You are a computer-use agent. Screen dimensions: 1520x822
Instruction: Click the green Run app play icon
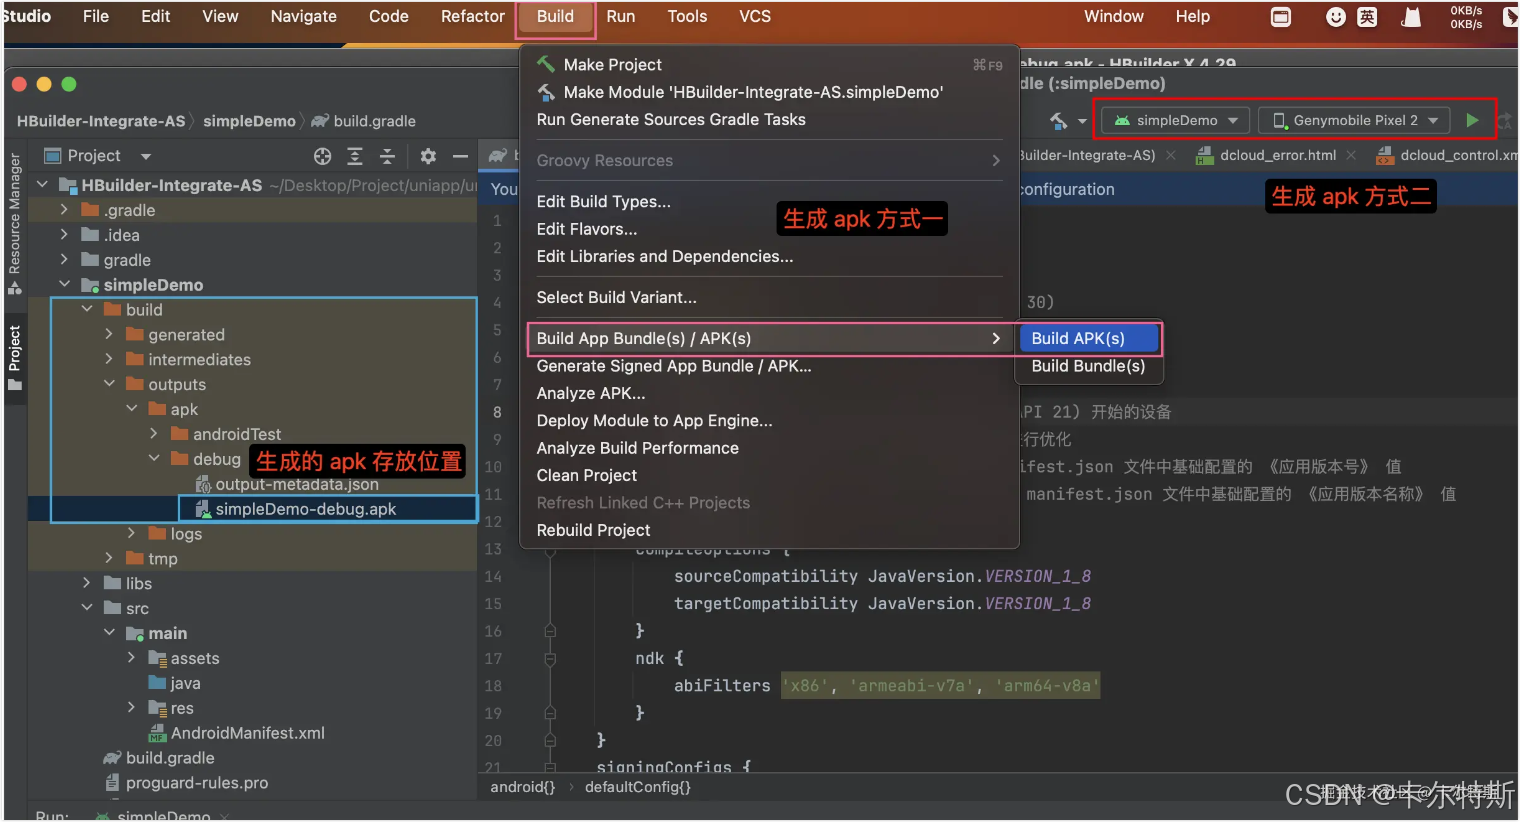[1472, 120]
